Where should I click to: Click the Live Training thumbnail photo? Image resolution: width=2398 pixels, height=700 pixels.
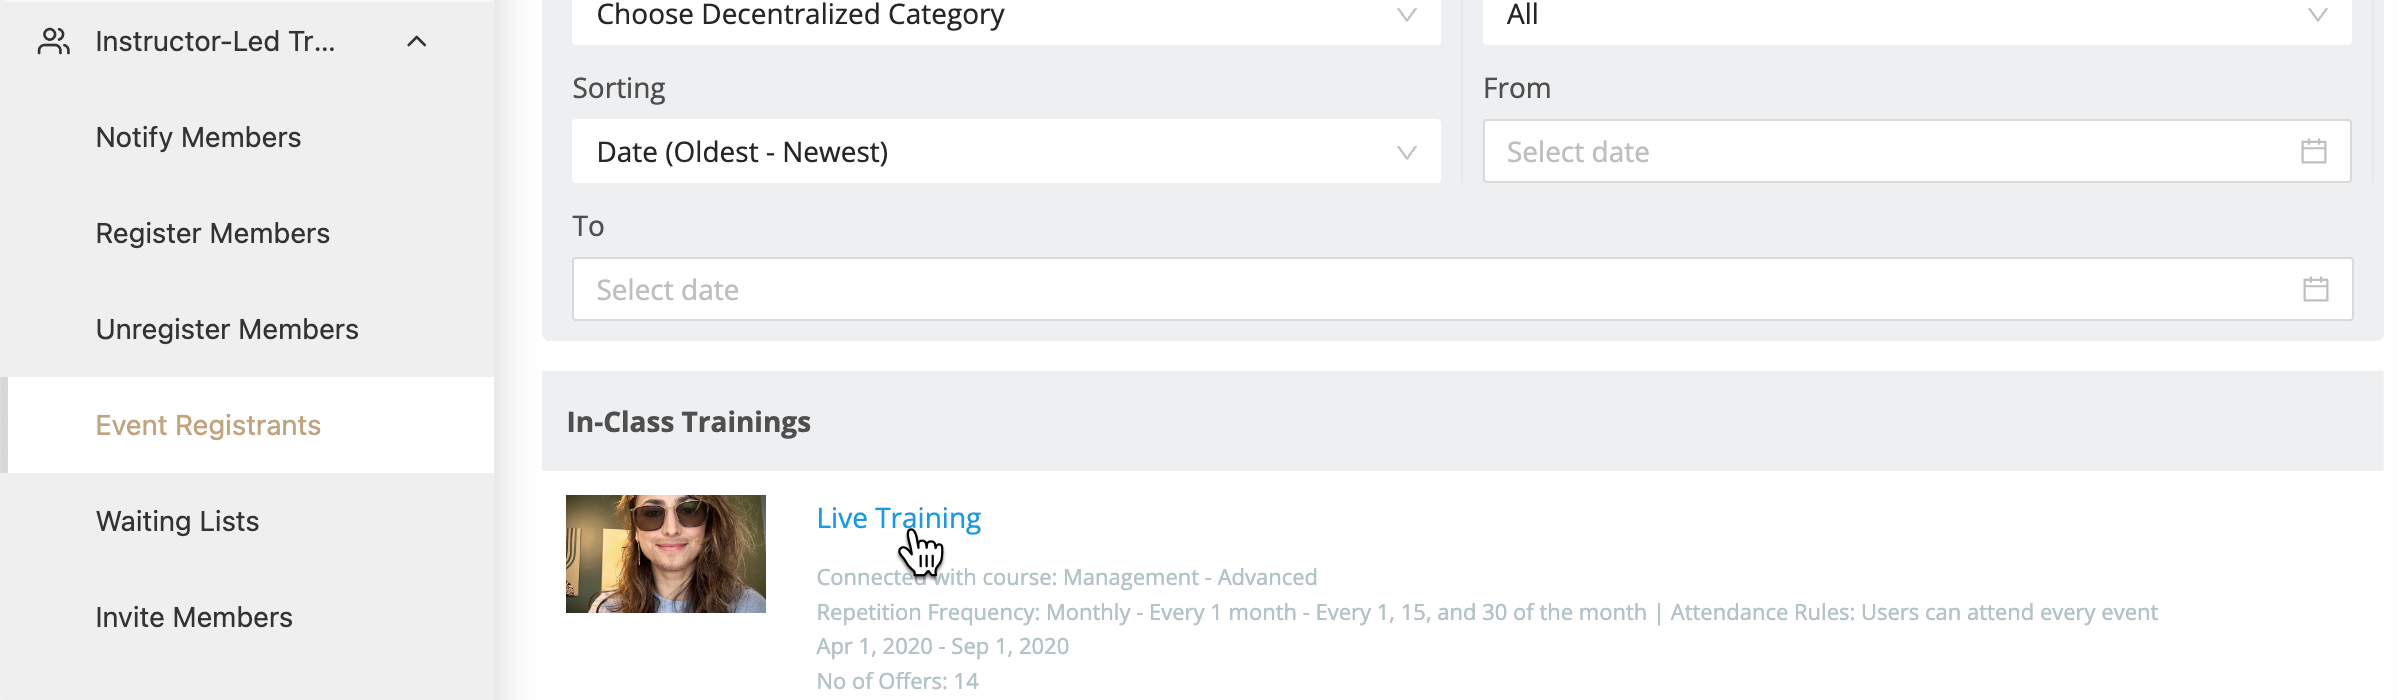[x=666, y=554]
